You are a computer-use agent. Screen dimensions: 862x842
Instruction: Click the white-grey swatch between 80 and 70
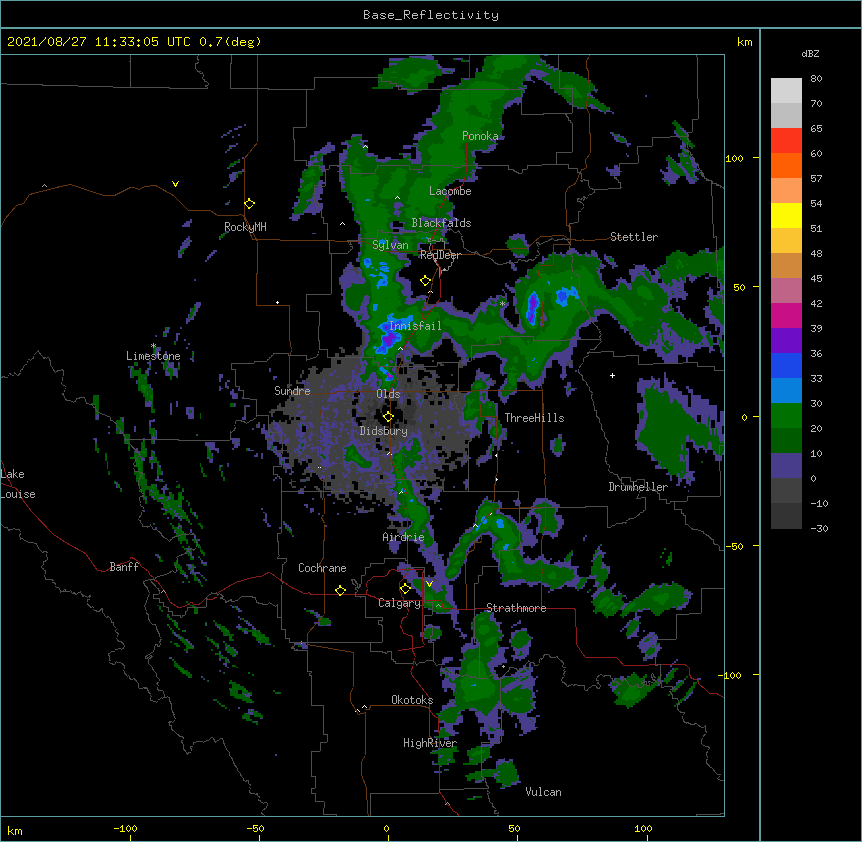point(786,91)
